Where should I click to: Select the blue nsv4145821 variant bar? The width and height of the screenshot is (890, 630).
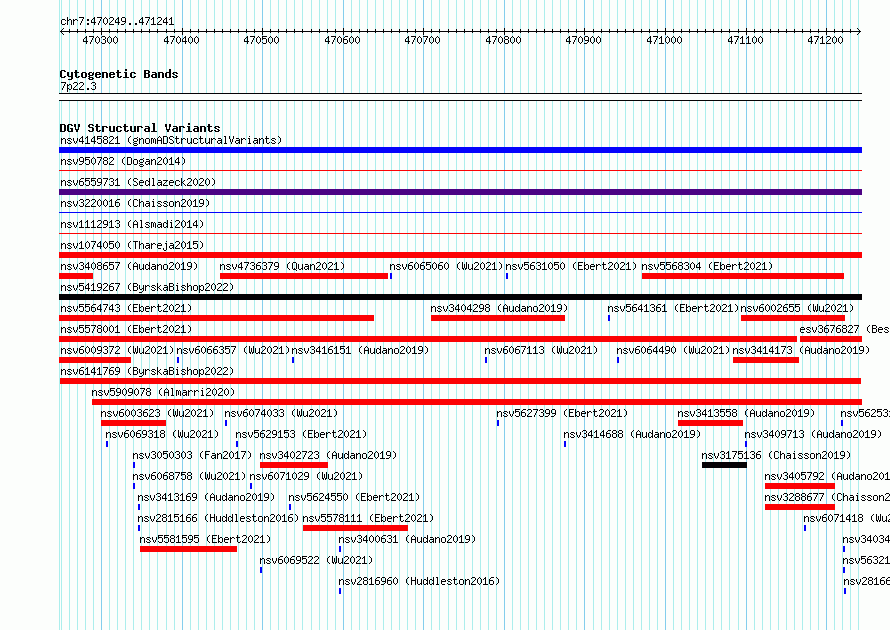[x=460, y=150]
